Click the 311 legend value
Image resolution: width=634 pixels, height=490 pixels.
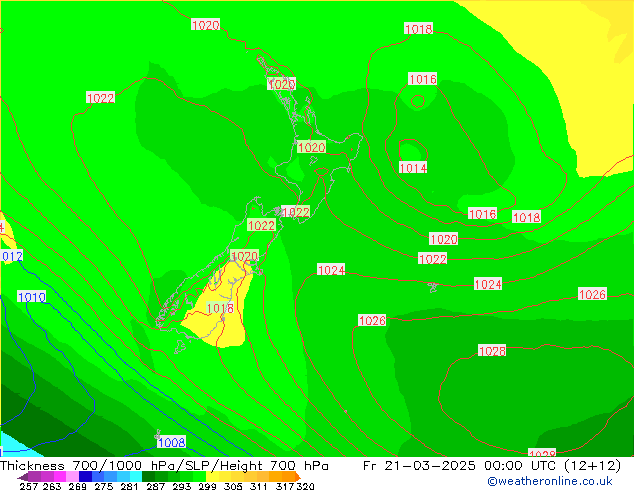click(x=259, y=486)
